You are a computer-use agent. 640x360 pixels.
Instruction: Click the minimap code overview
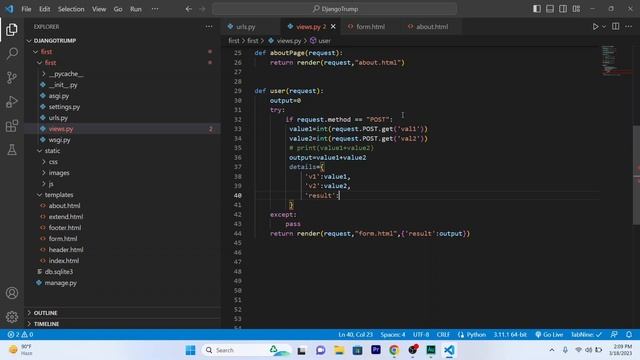(x=616, y=61)
